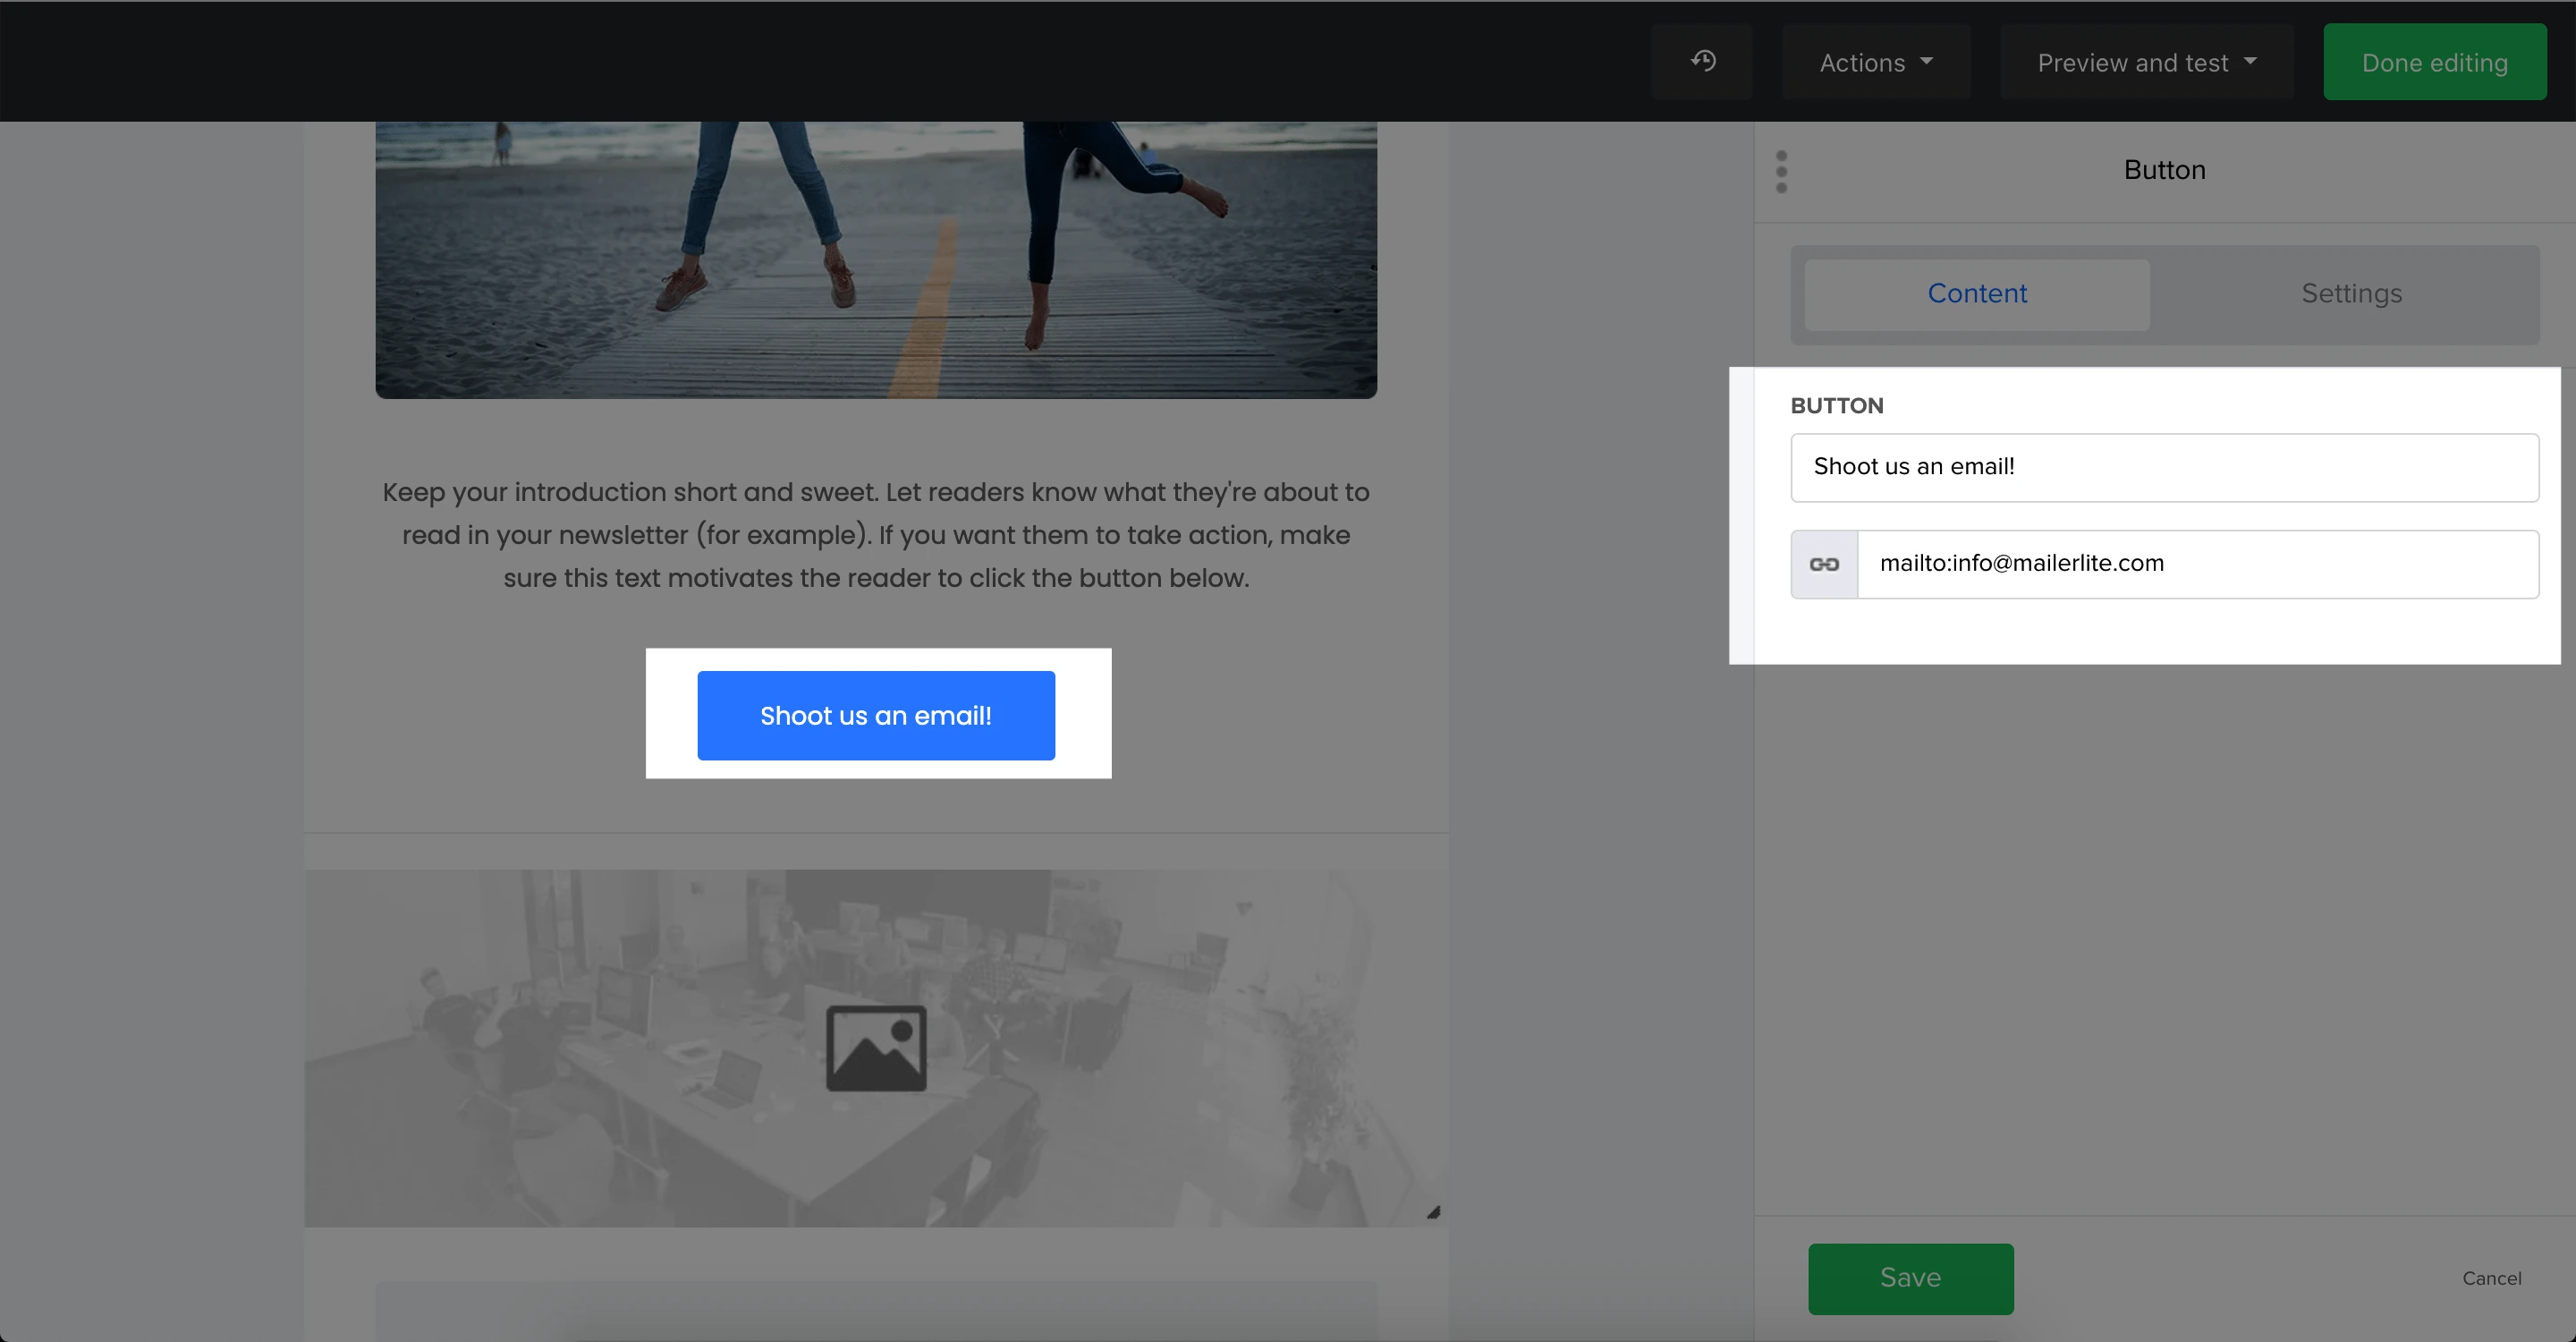Open the Preview and test dropdown
The image size is (2576, 1342).
click(2146, 62)
